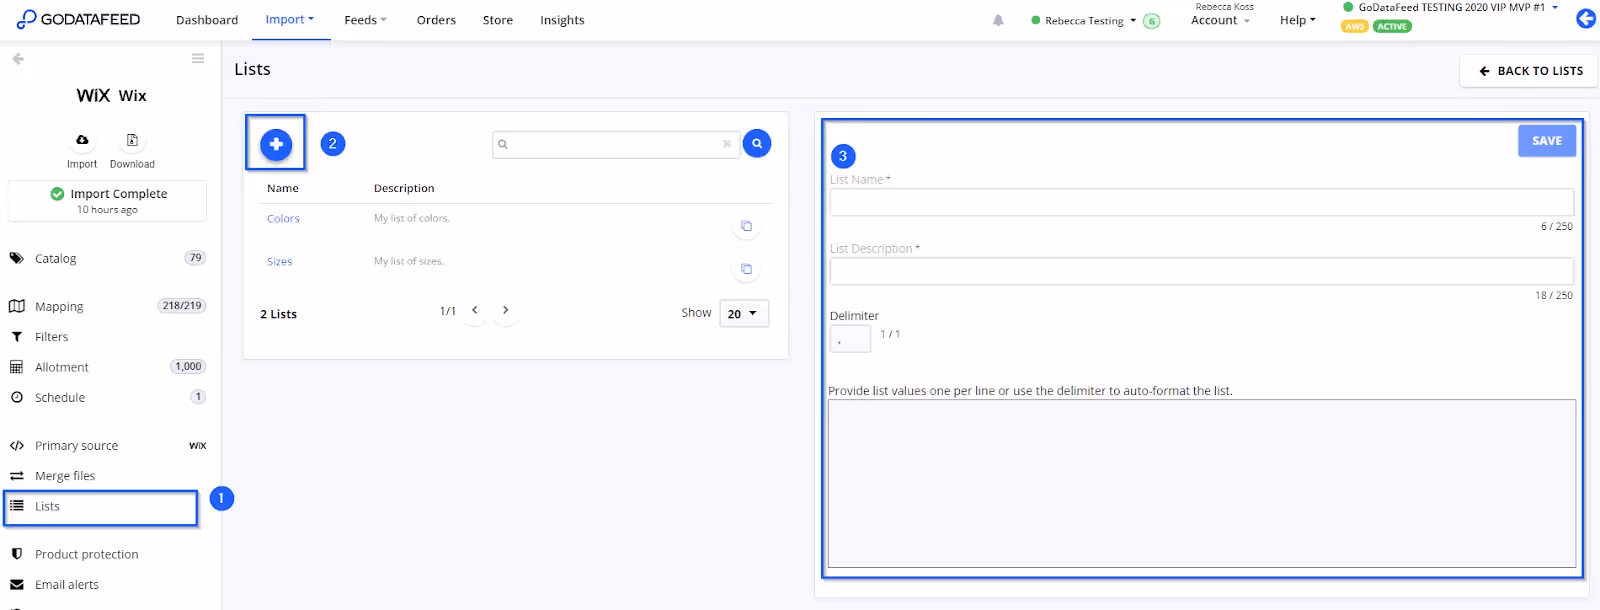Click the SAVE button
The image size is (1600, 610).
point(1546,141)
